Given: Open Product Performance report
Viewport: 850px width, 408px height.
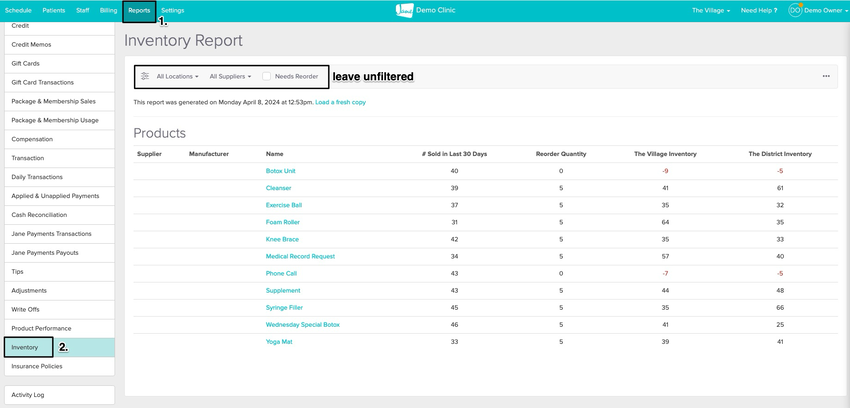Looking at the screenshot, I should [41, 328].
